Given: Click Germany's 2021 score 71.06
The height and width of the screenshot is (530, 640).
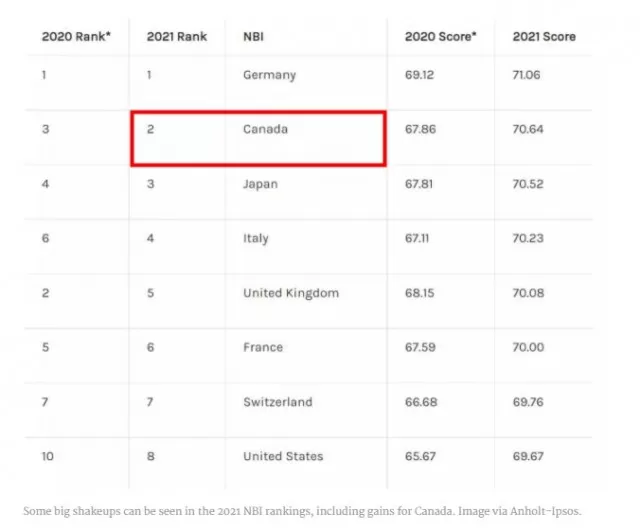Looking at the screenshot, I should 527,75.
